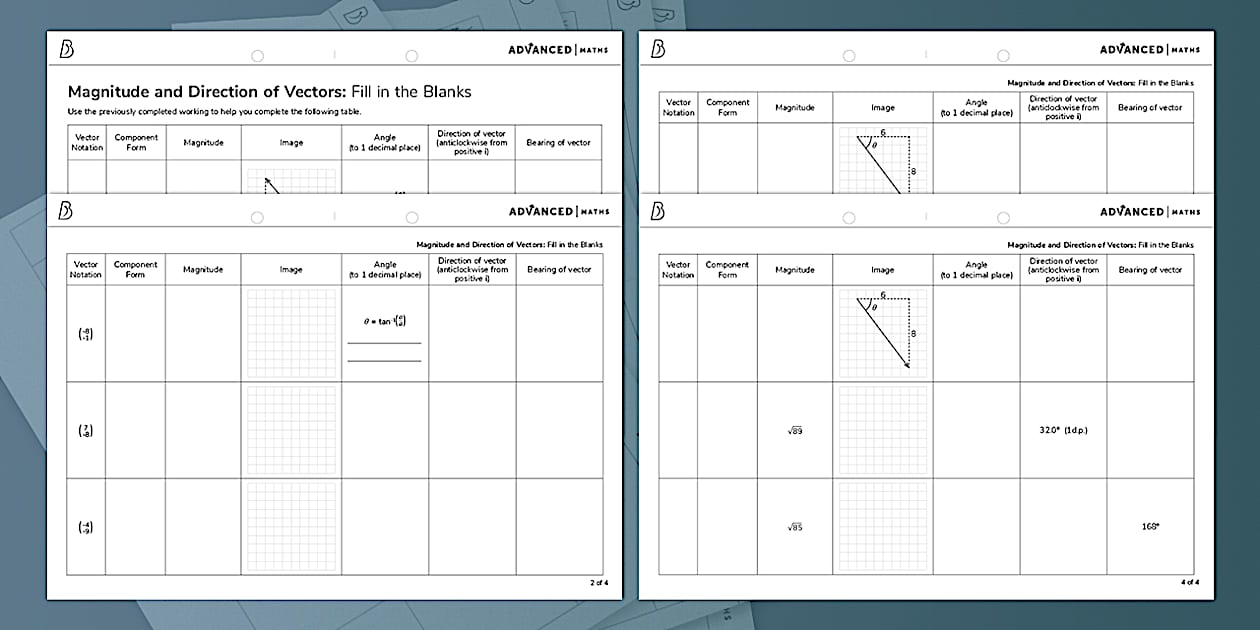Click the 320° (1d.p.) direction value
This screenshot has width=1260, height=630.
click(1063, 430)
